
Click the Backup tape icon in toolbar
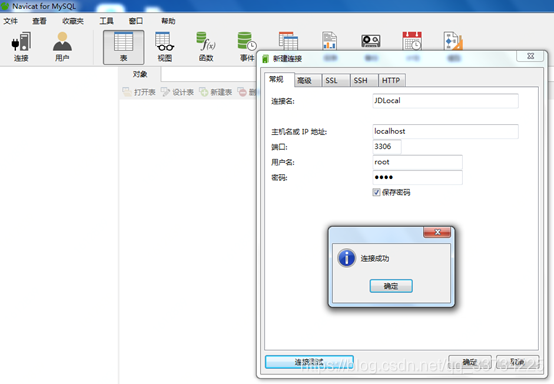point(371,41)
